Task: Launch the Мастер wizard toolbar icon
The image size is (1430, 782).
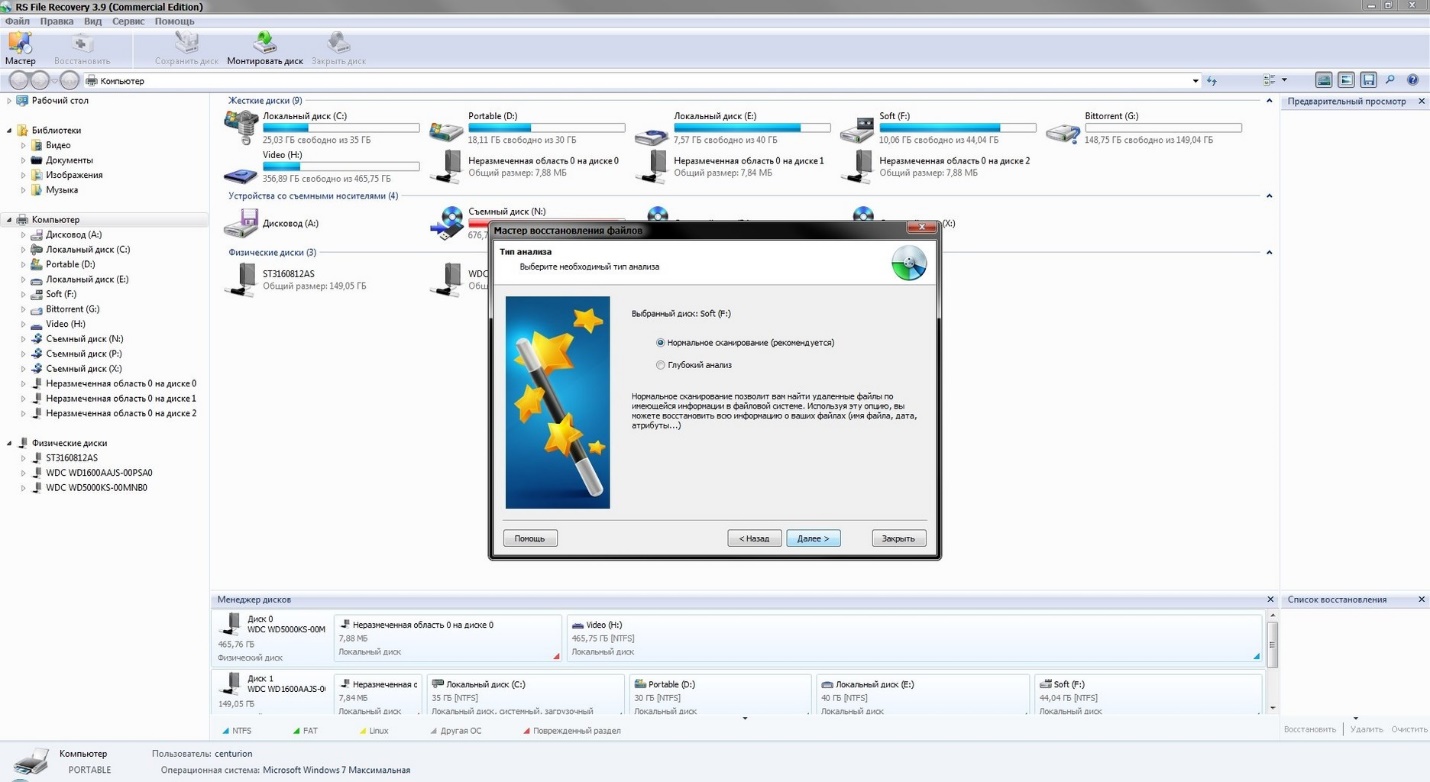Action: [20, 48]
